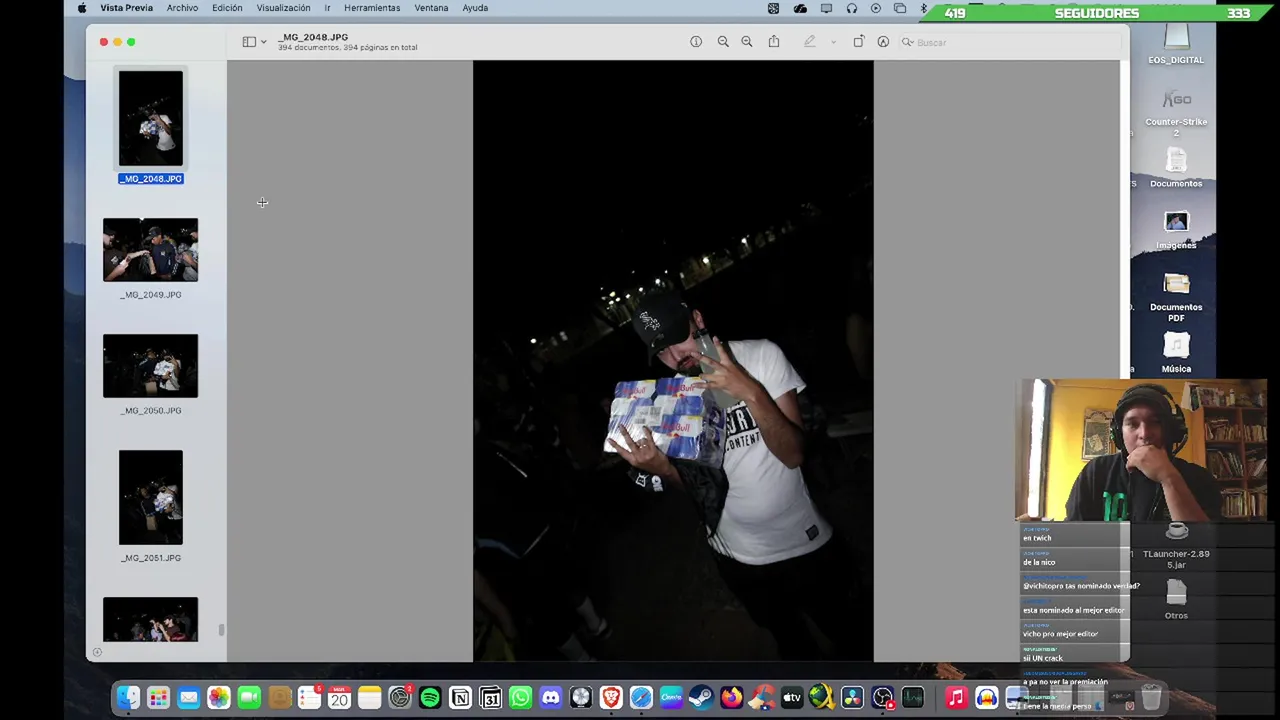Open DaVinci Resolve from the Dock
The height and width of the screenshot is (720, 1280).
pos(852,698)
